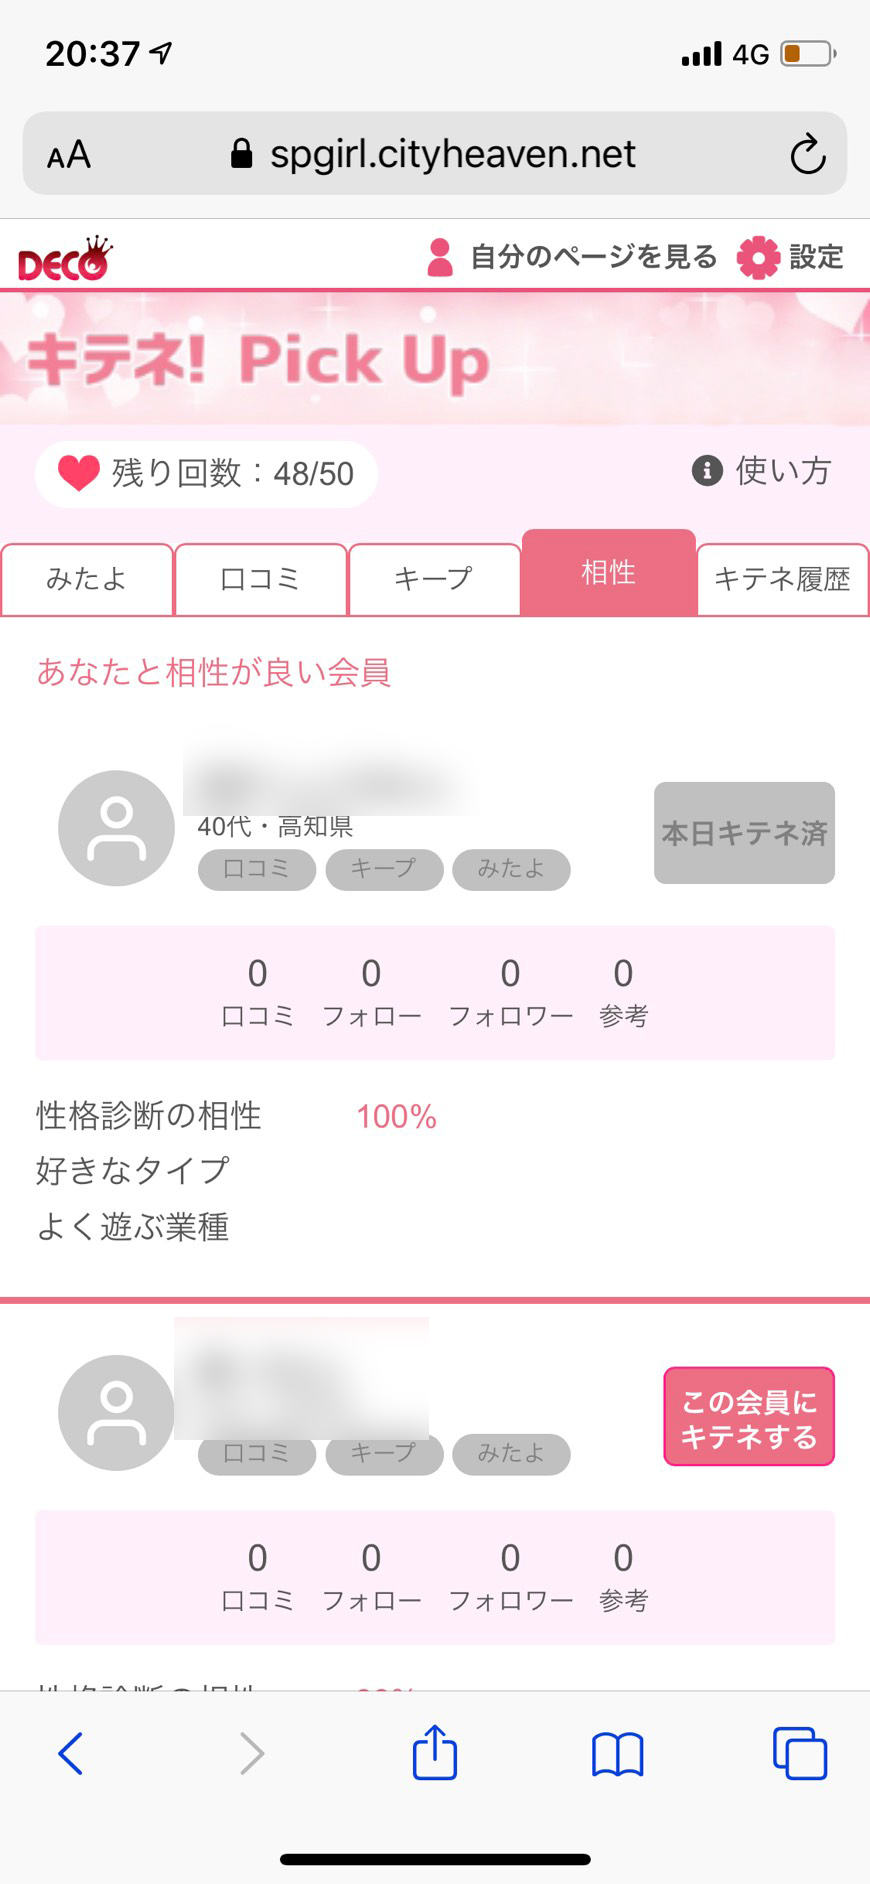Open Safari bookmarks book icon
This screenshot has height=1884, width=870.
pos(617,1754)
